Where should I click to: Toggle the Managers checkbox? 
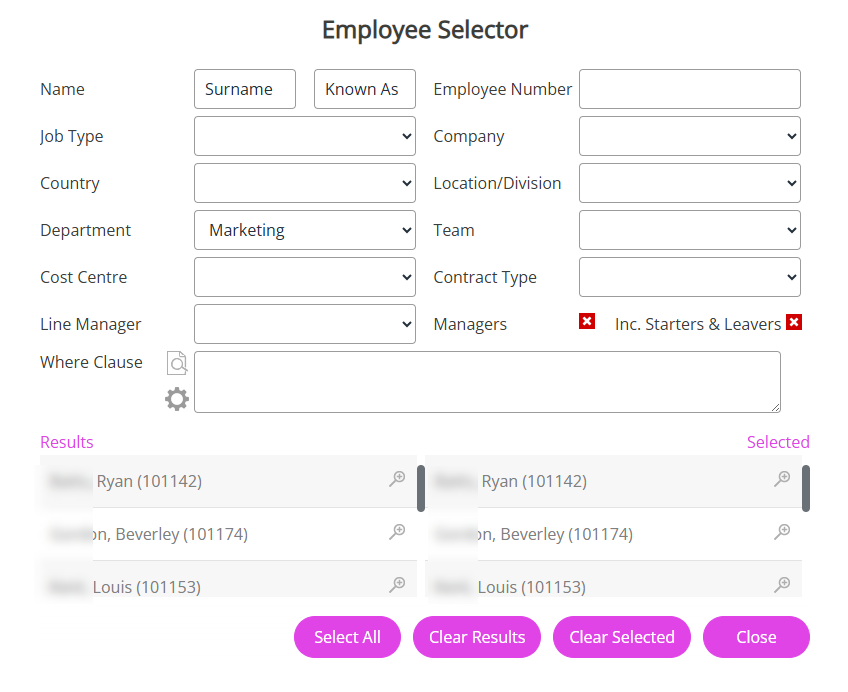click(x=587, y=321)
